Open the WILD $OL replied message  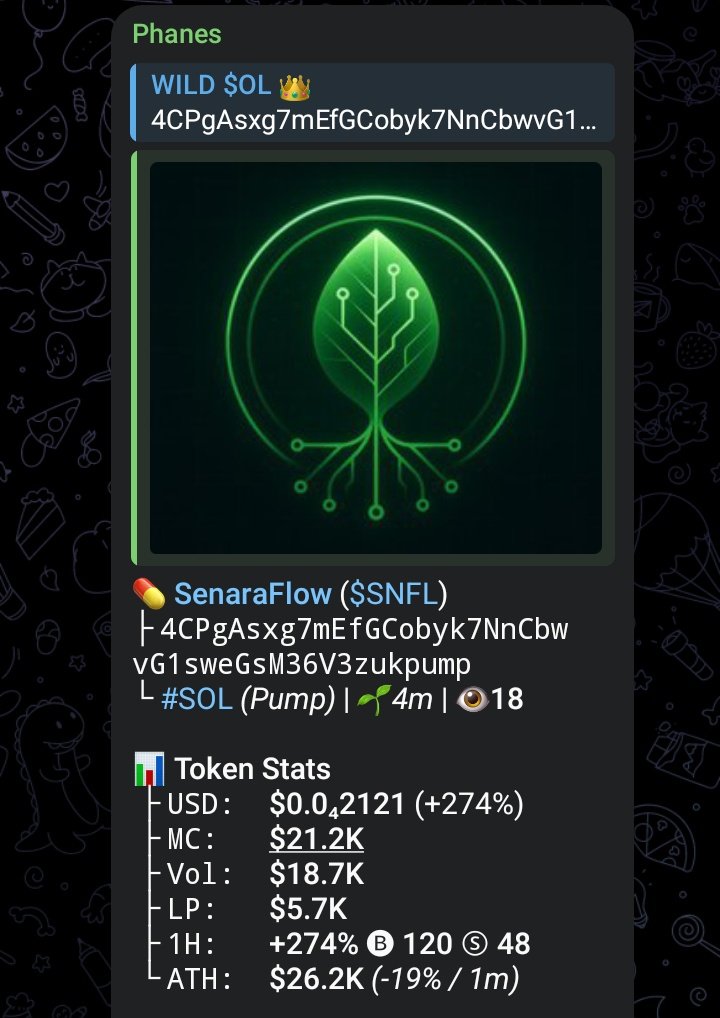[373, 102]
